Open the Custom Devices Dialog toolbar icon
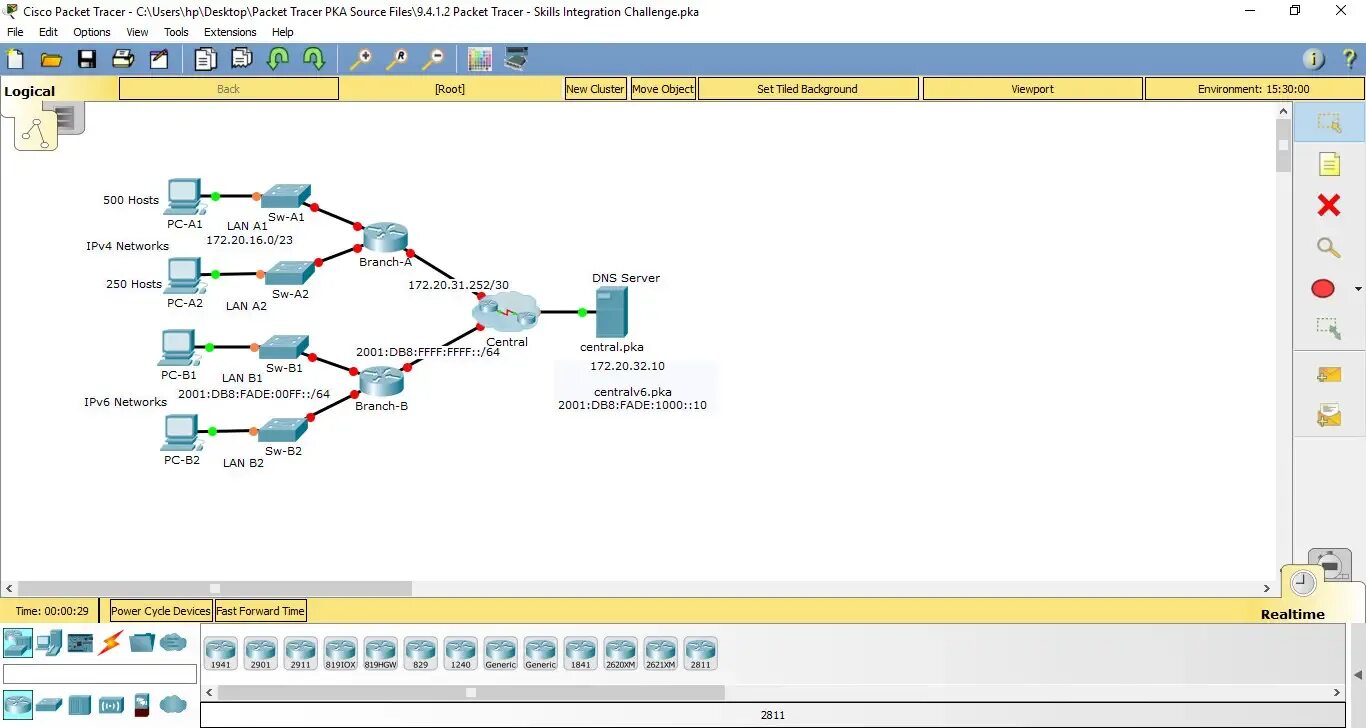 pyautogui.click(x=515, y=59)
